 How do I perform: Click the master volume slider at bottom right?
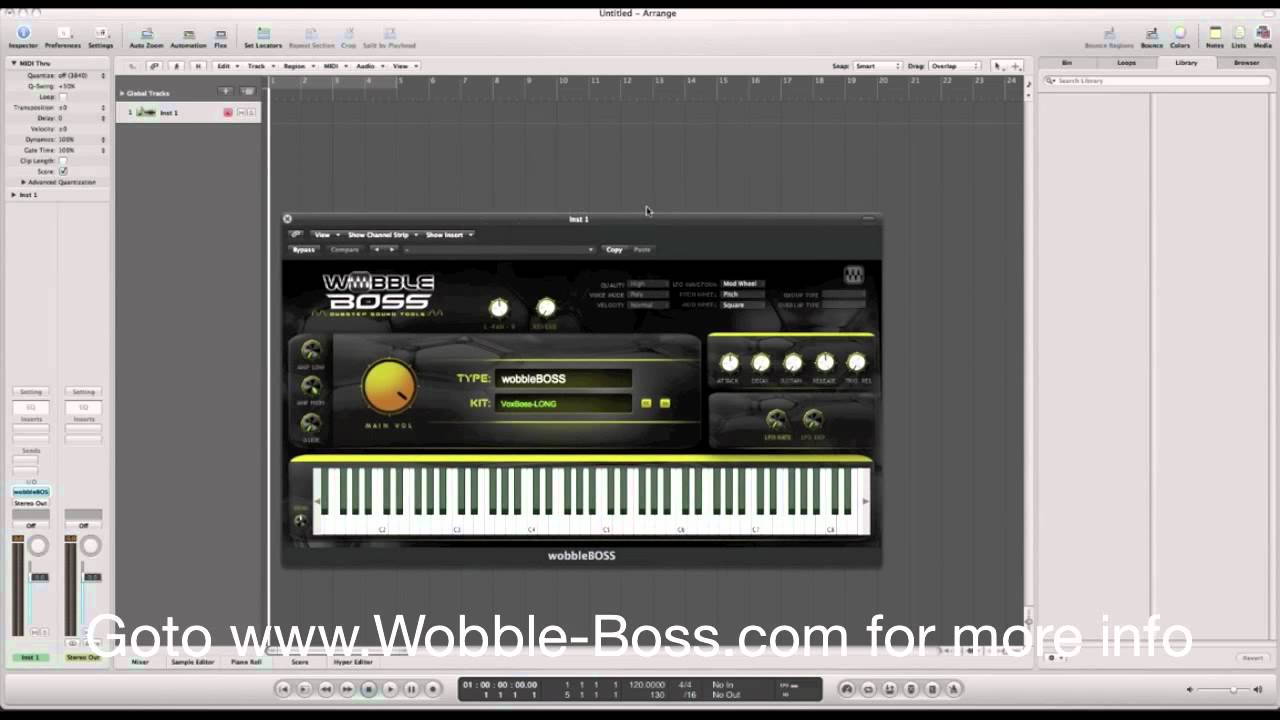click(x=1232, y=689)
